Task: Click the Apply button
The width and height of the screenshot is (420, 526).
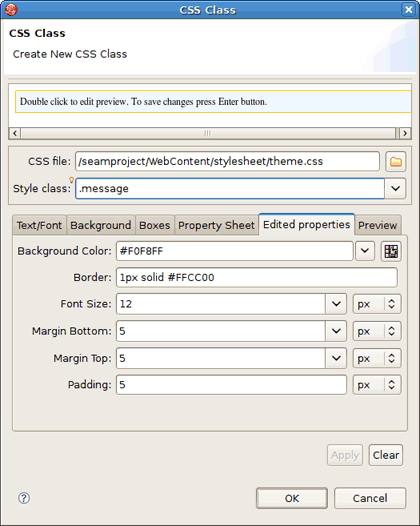Action: 345,455
